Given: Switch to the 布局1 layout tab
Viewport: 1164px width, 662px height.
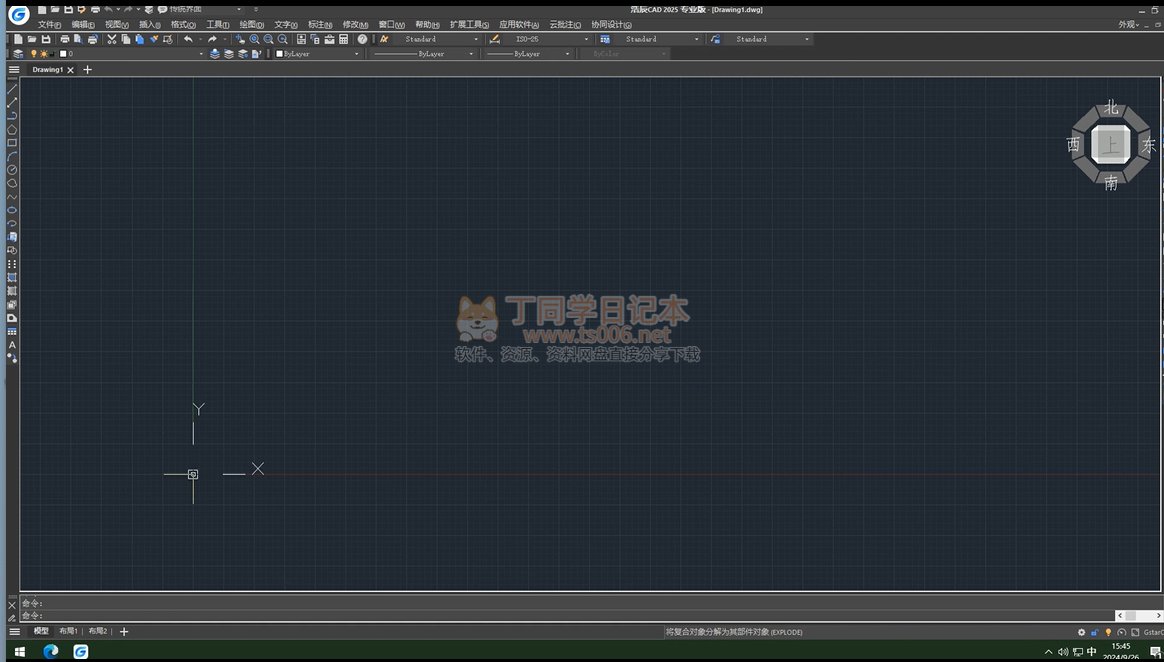Looking at the screenshot, I should 68,631.
